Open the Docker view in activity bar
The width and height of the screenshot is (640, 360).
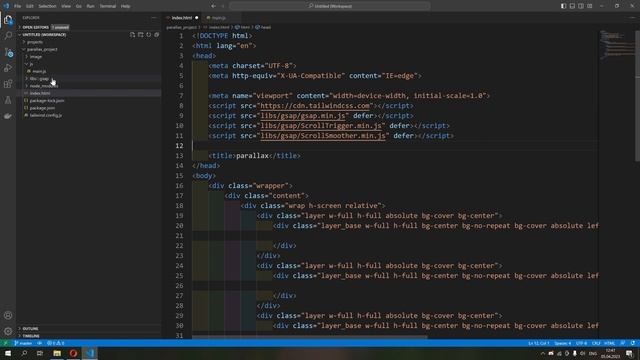8,116
